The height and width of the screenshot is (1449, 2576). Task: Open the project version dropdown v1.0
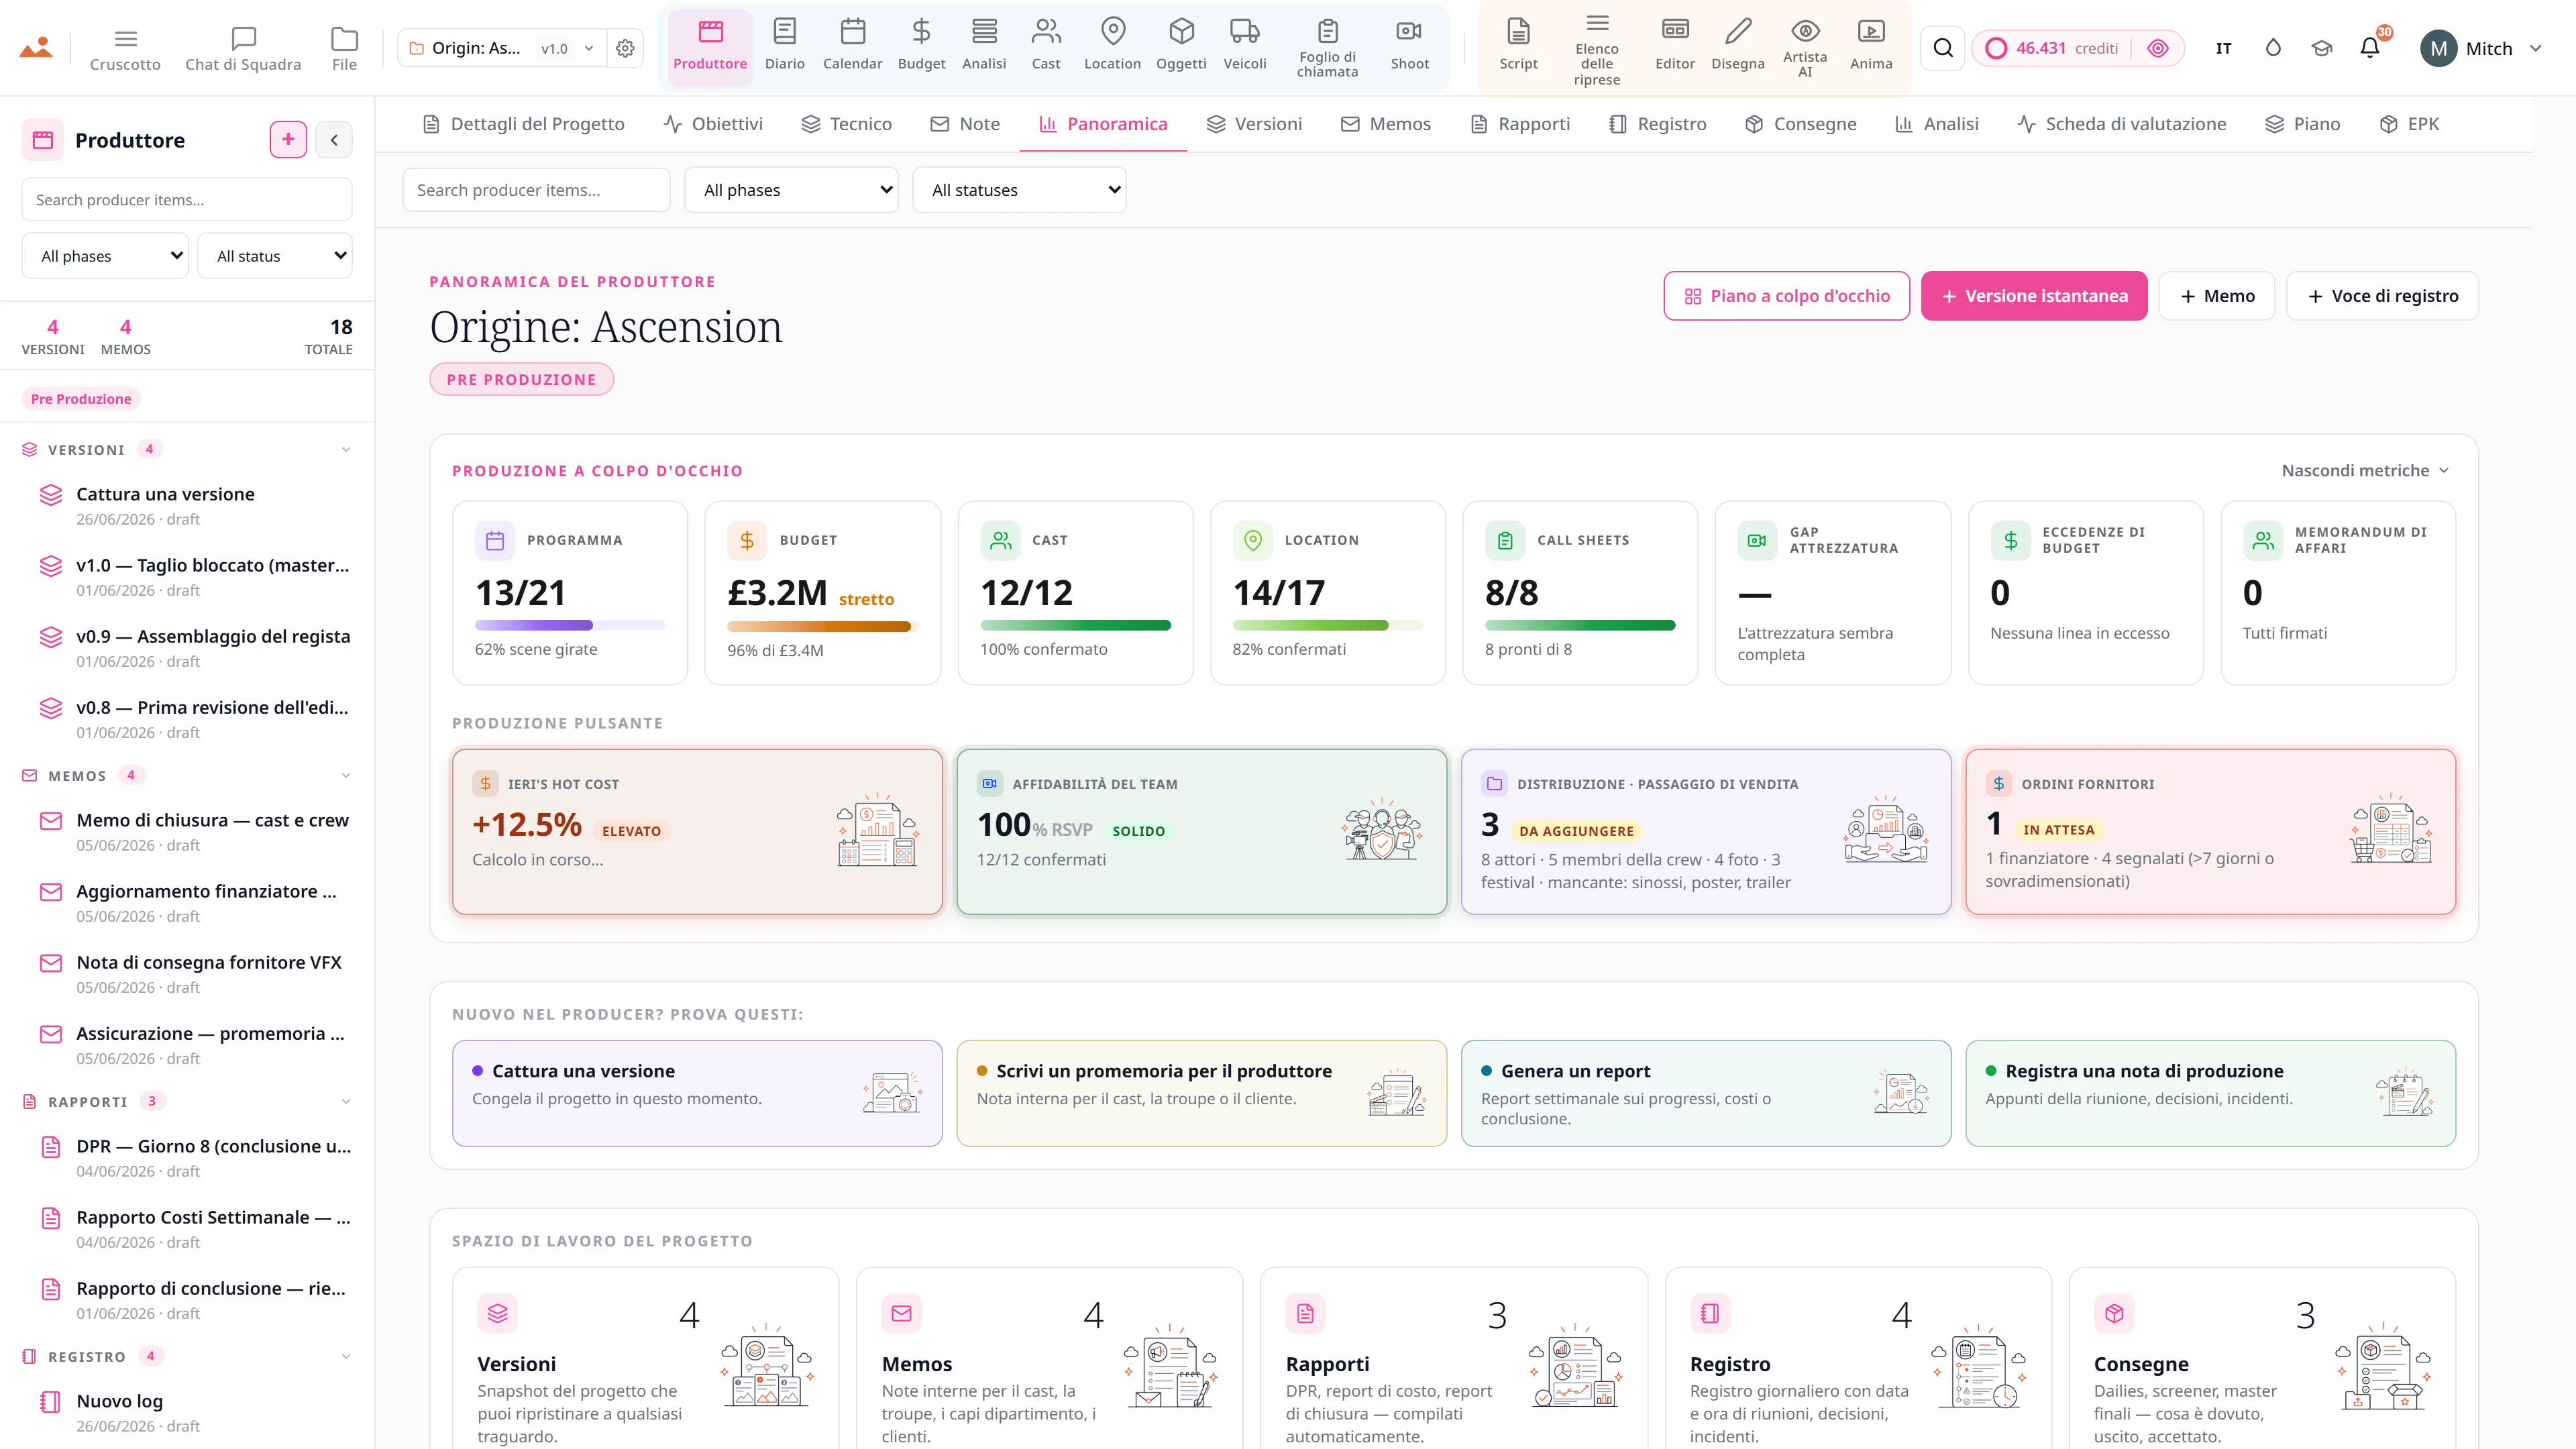pos(568,48)
